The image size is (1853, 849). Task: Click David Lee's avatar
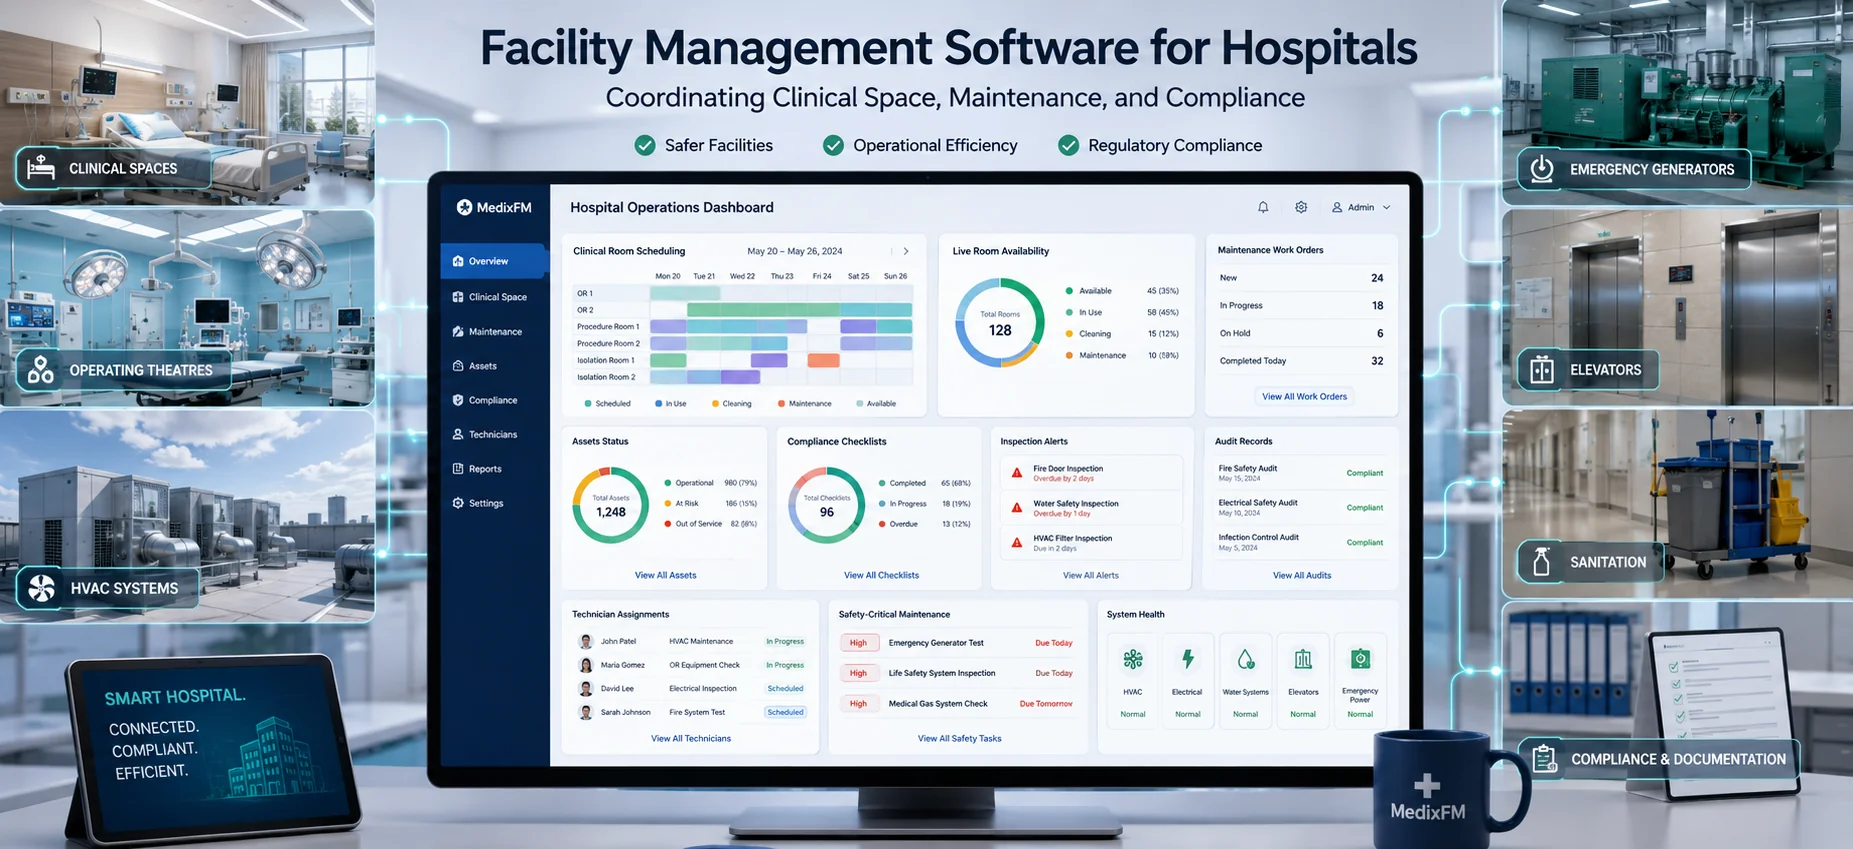pyautogui.click(x=586, y=688)
